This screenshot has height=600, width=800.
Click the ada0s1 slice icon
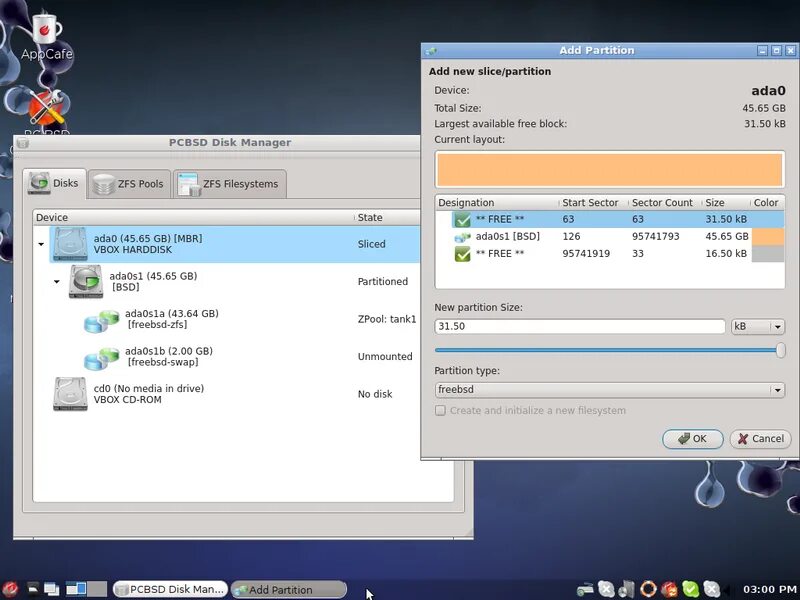point(86,281)
